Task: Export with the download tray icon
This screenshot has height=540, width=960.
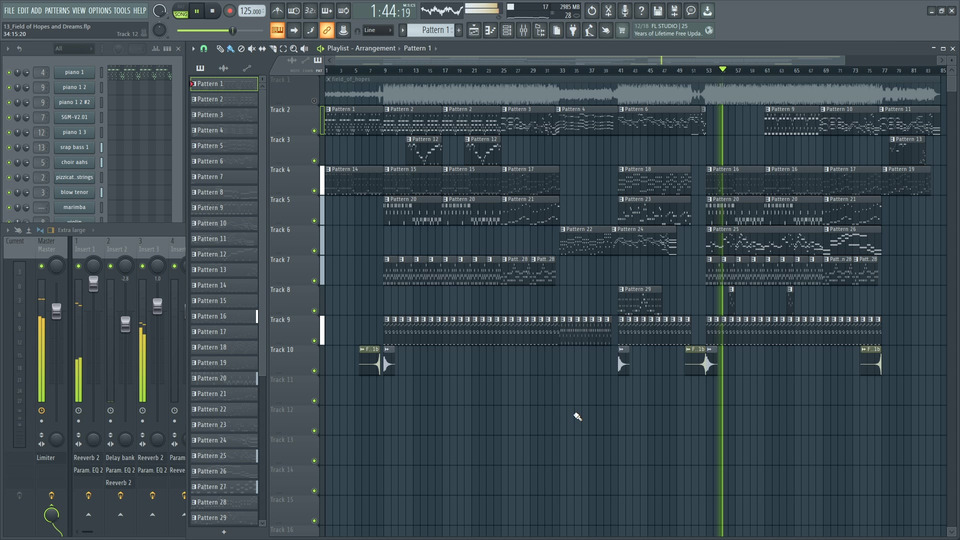Action: (x=707, y=11)
